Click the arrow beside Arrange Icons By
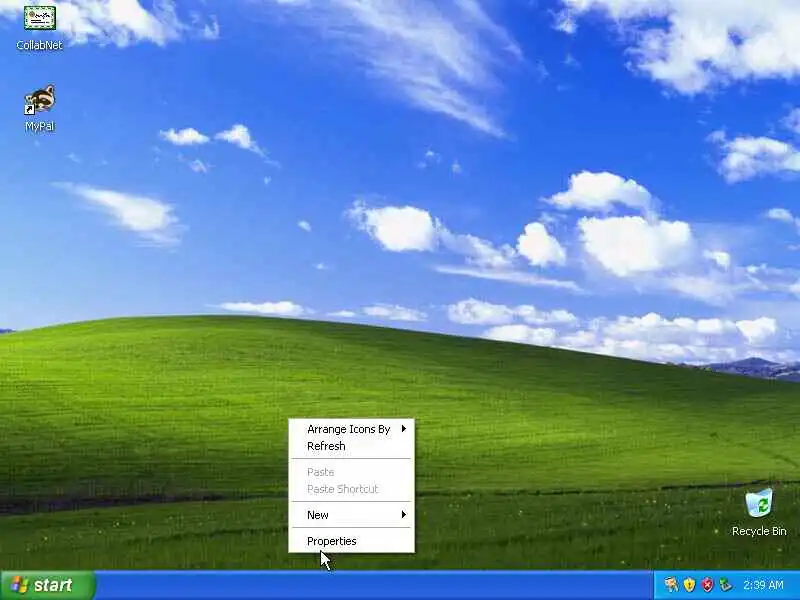This screenshot has height=600, width=800. 404,429
